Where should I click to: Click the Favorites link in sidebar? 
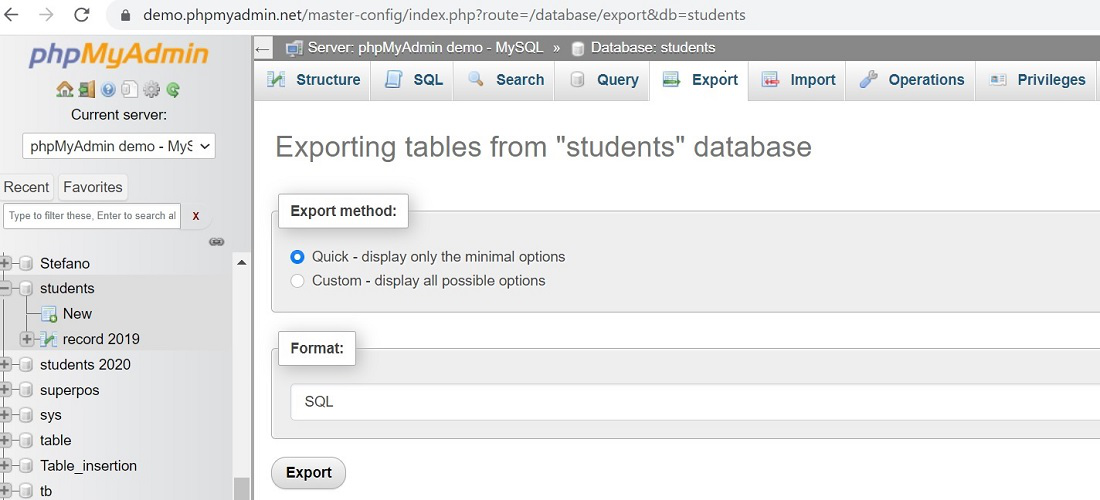coord(93,187)
